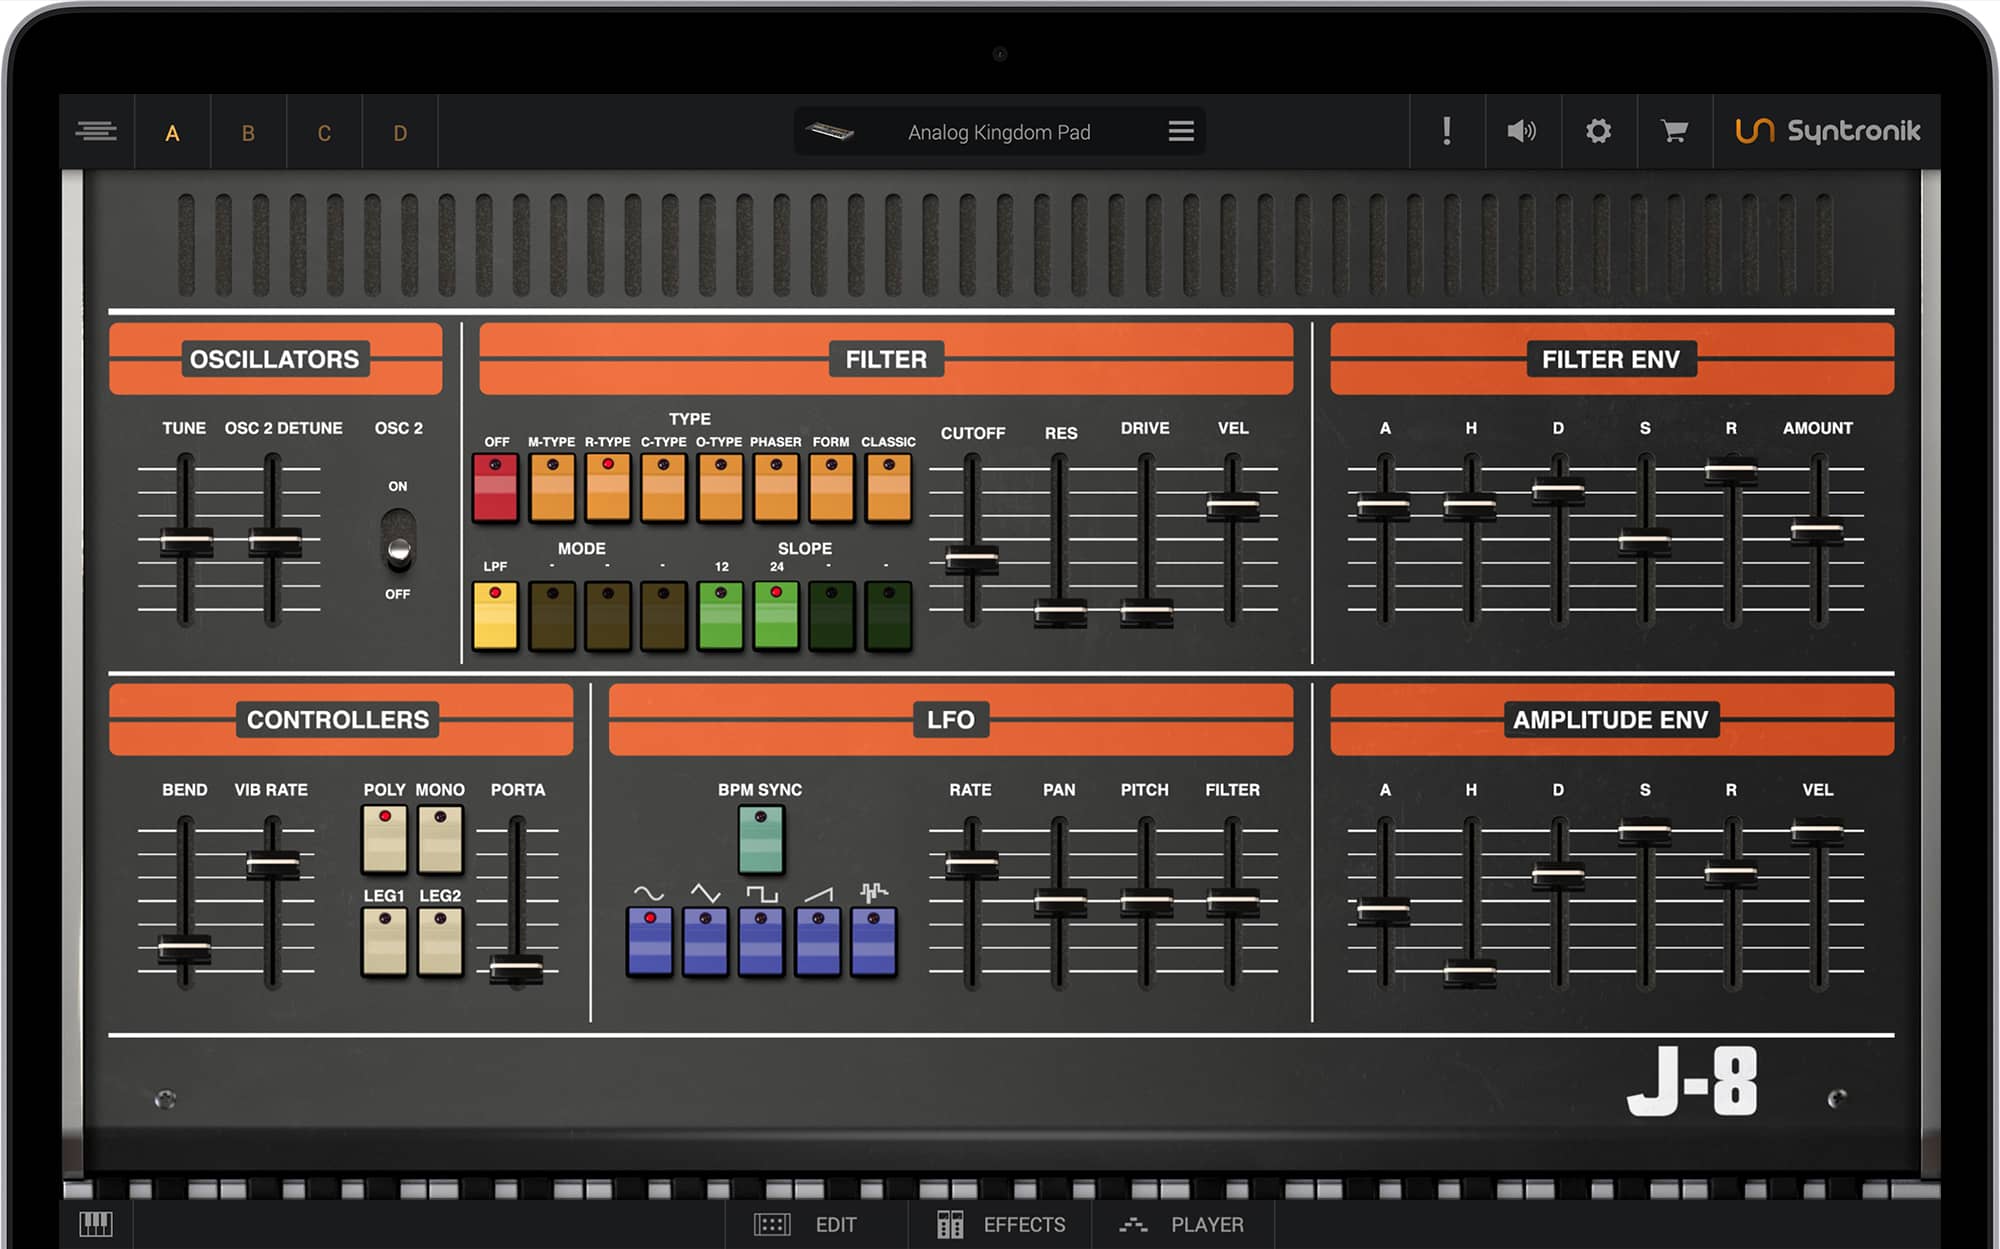The image size is (2000, 1249).
Task: Open the PLAYER view
Action: 1182,1225
